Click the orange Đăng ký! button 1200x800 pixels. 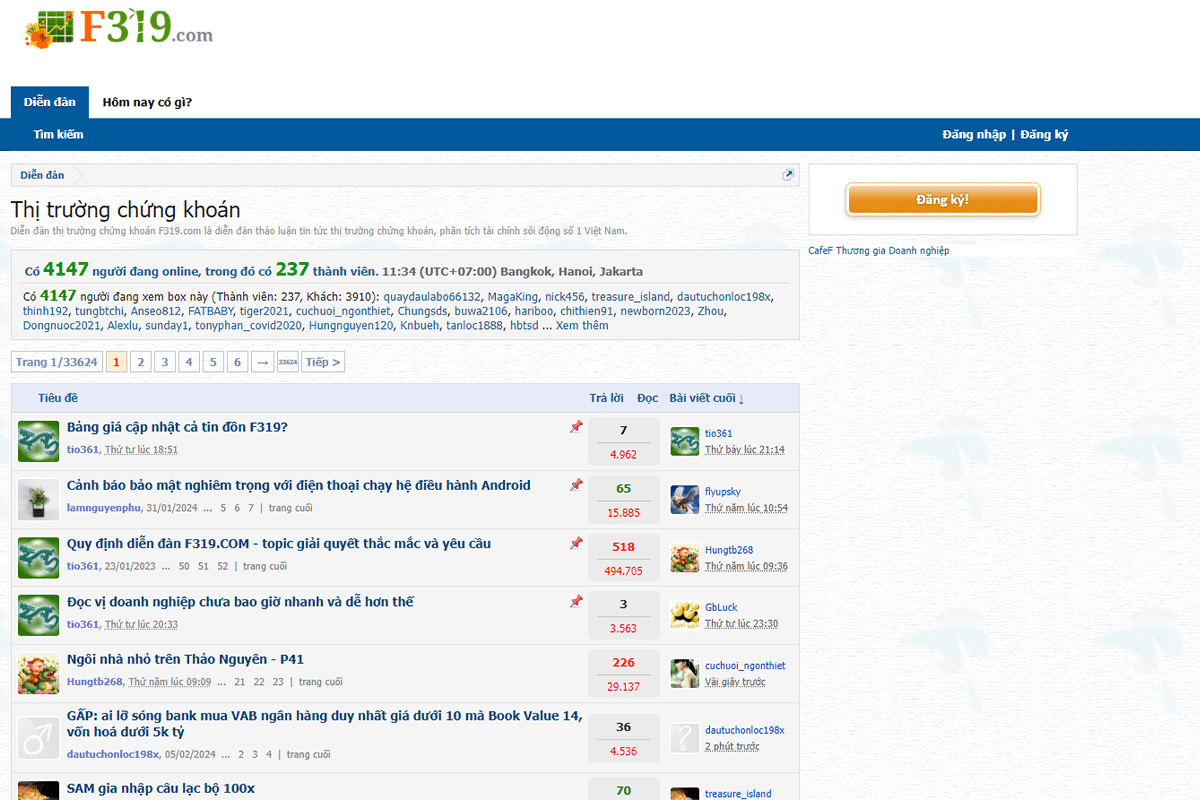942,200
